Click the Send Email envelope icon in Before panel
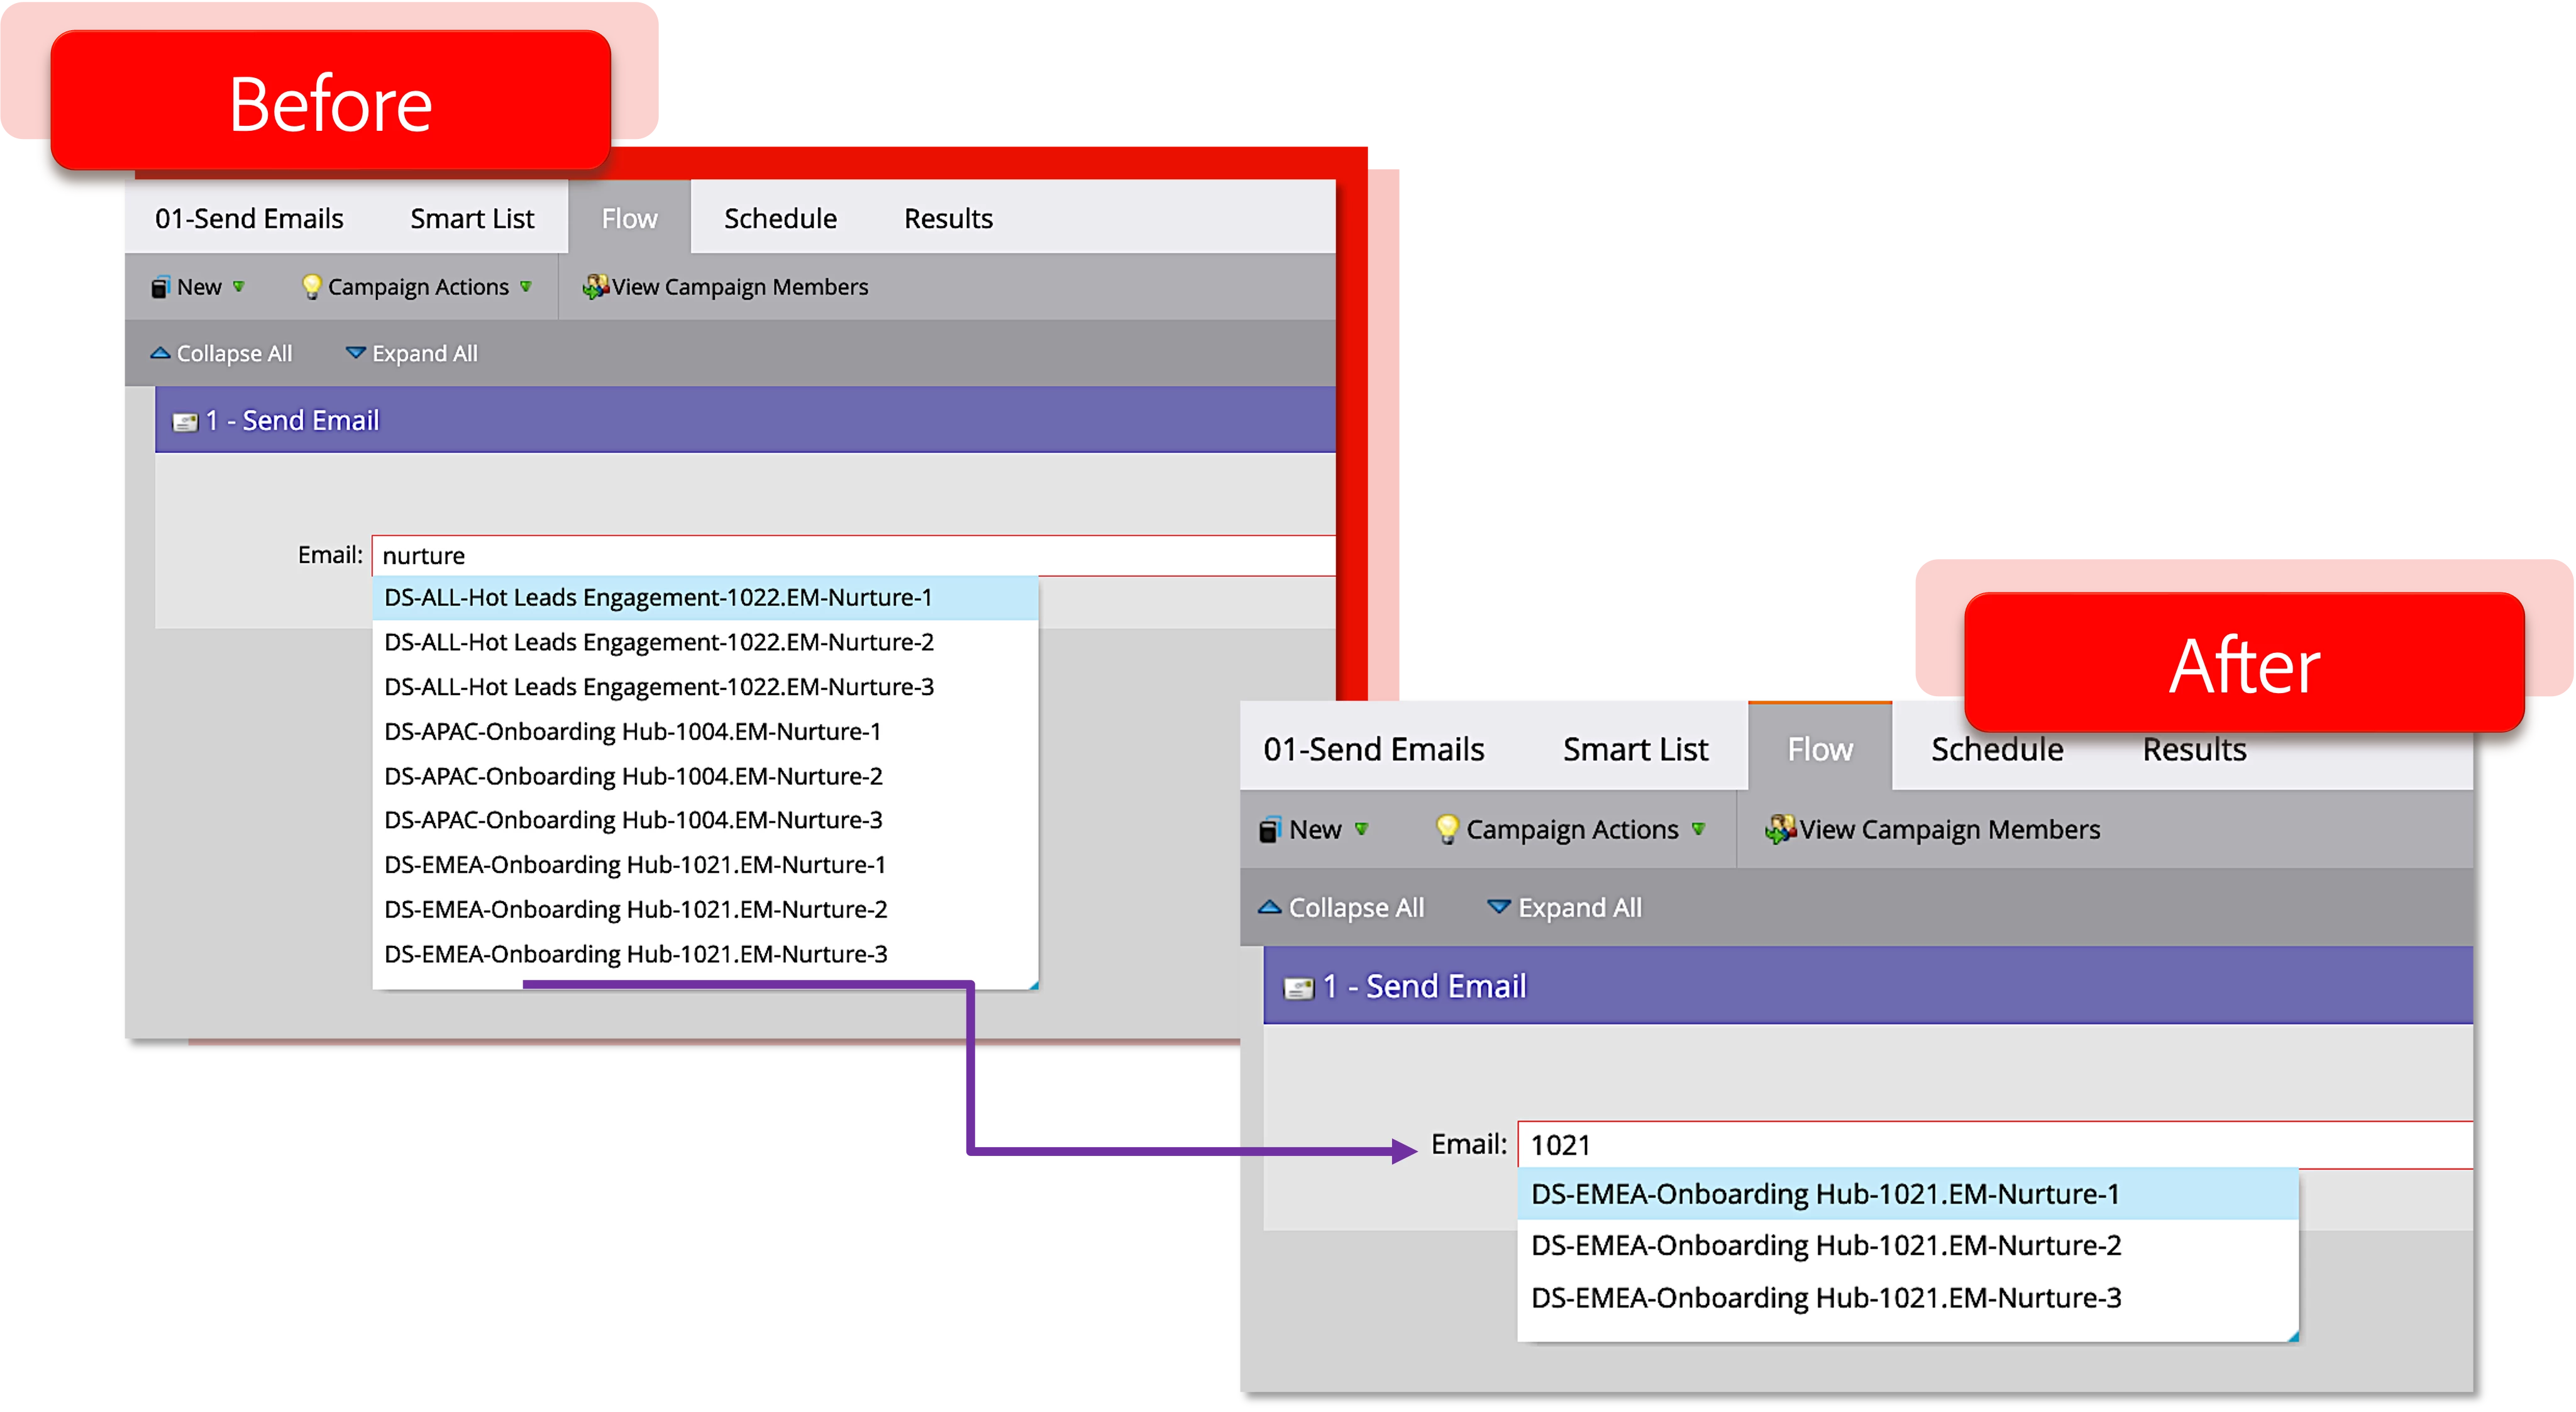This screenshot has width=2576, height=1412. pos(185,422)
